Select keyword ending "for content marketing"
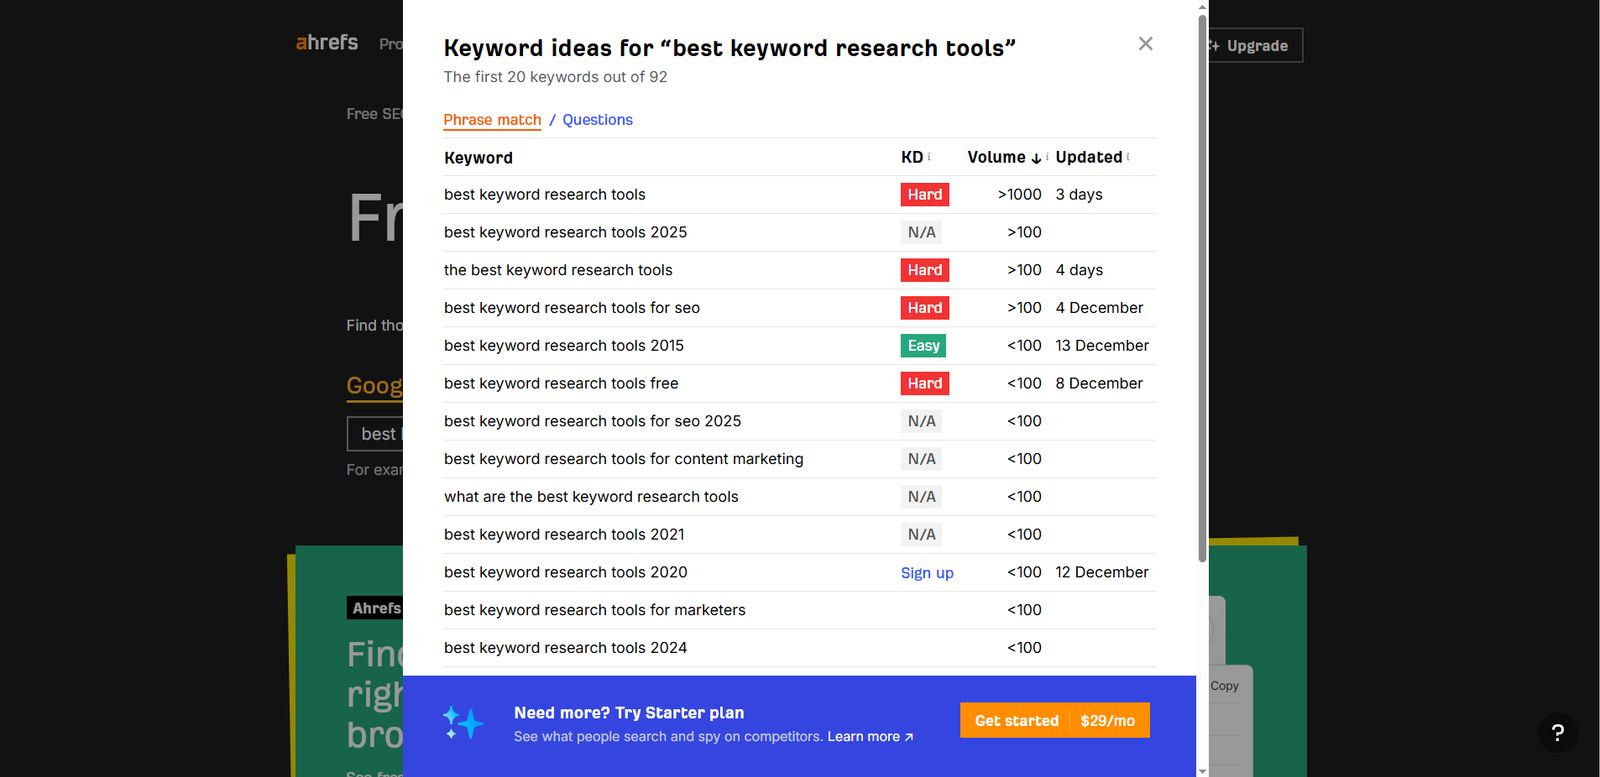Viewport: 1600px width, 777px height. (x=624, y=459)
